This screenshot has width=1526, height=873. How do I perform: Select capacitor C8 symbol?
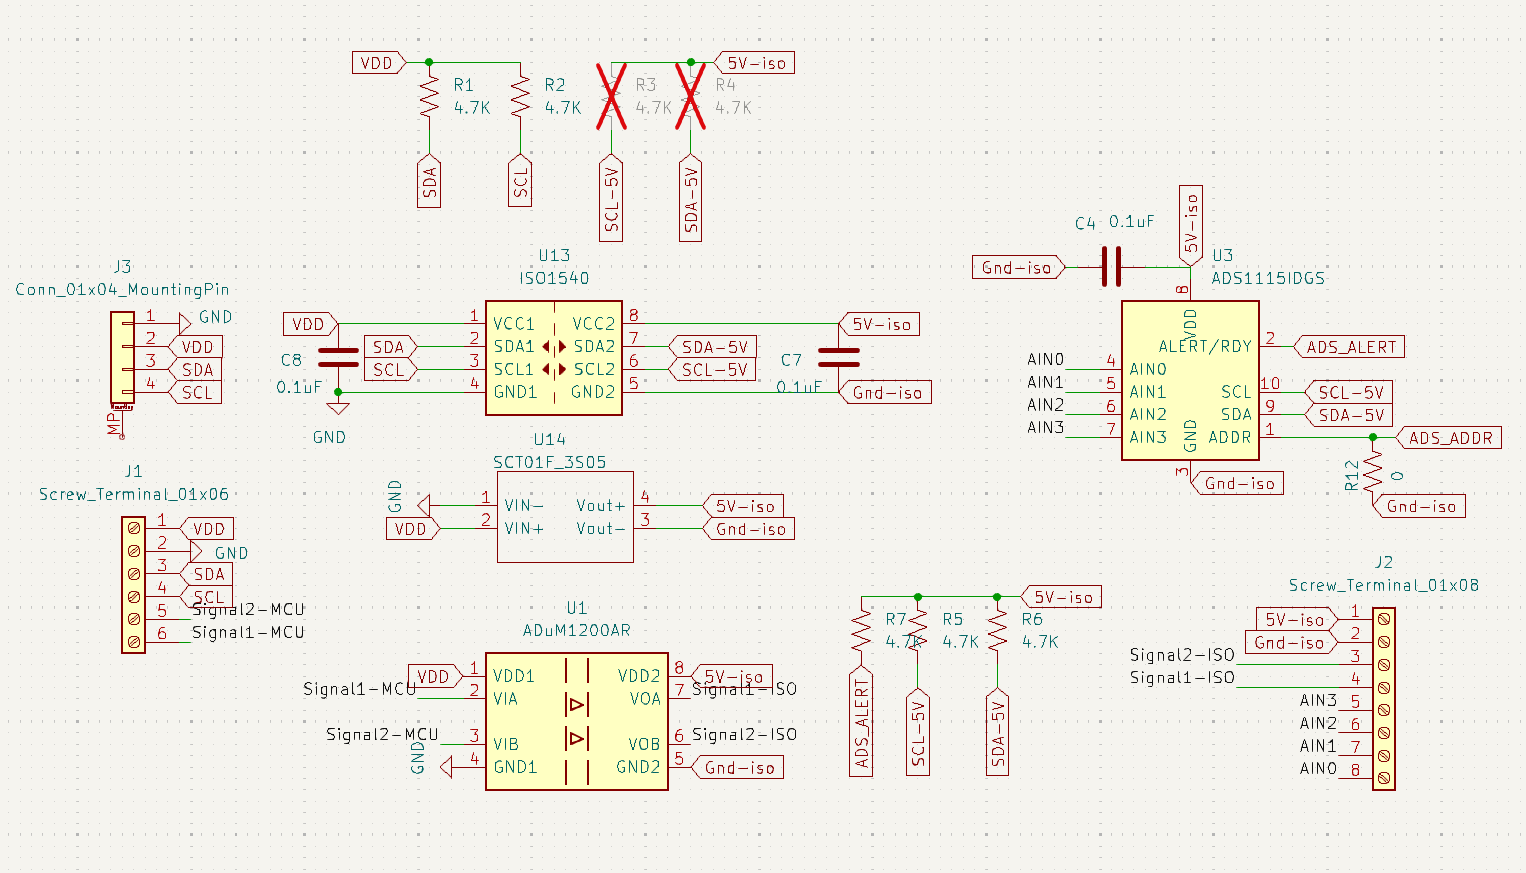point(338,358)
